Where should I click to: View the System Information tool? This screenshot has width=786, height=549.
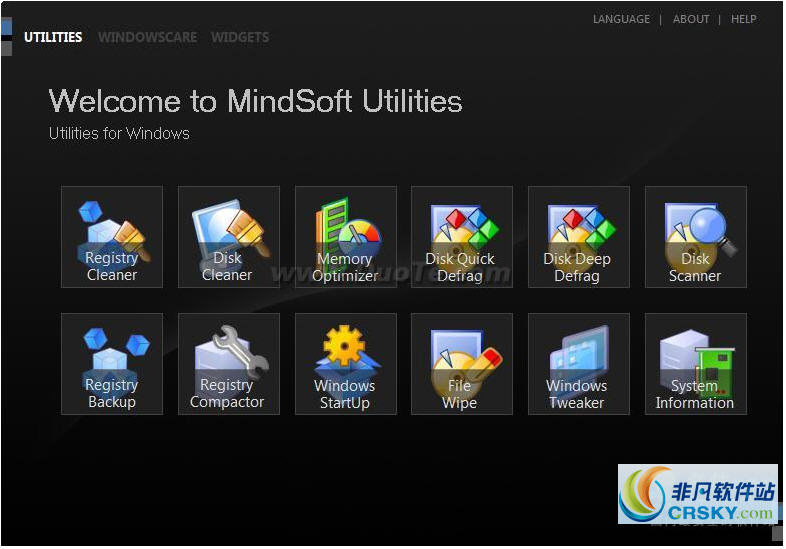[x=696, y=364]
